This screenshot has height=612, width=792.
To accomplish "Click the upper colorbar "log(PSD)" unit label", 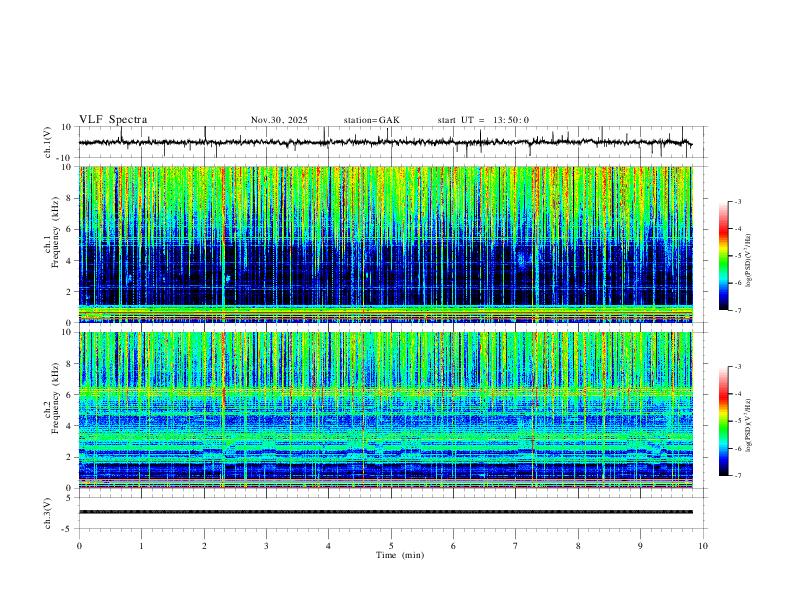I will click(749, 260).
